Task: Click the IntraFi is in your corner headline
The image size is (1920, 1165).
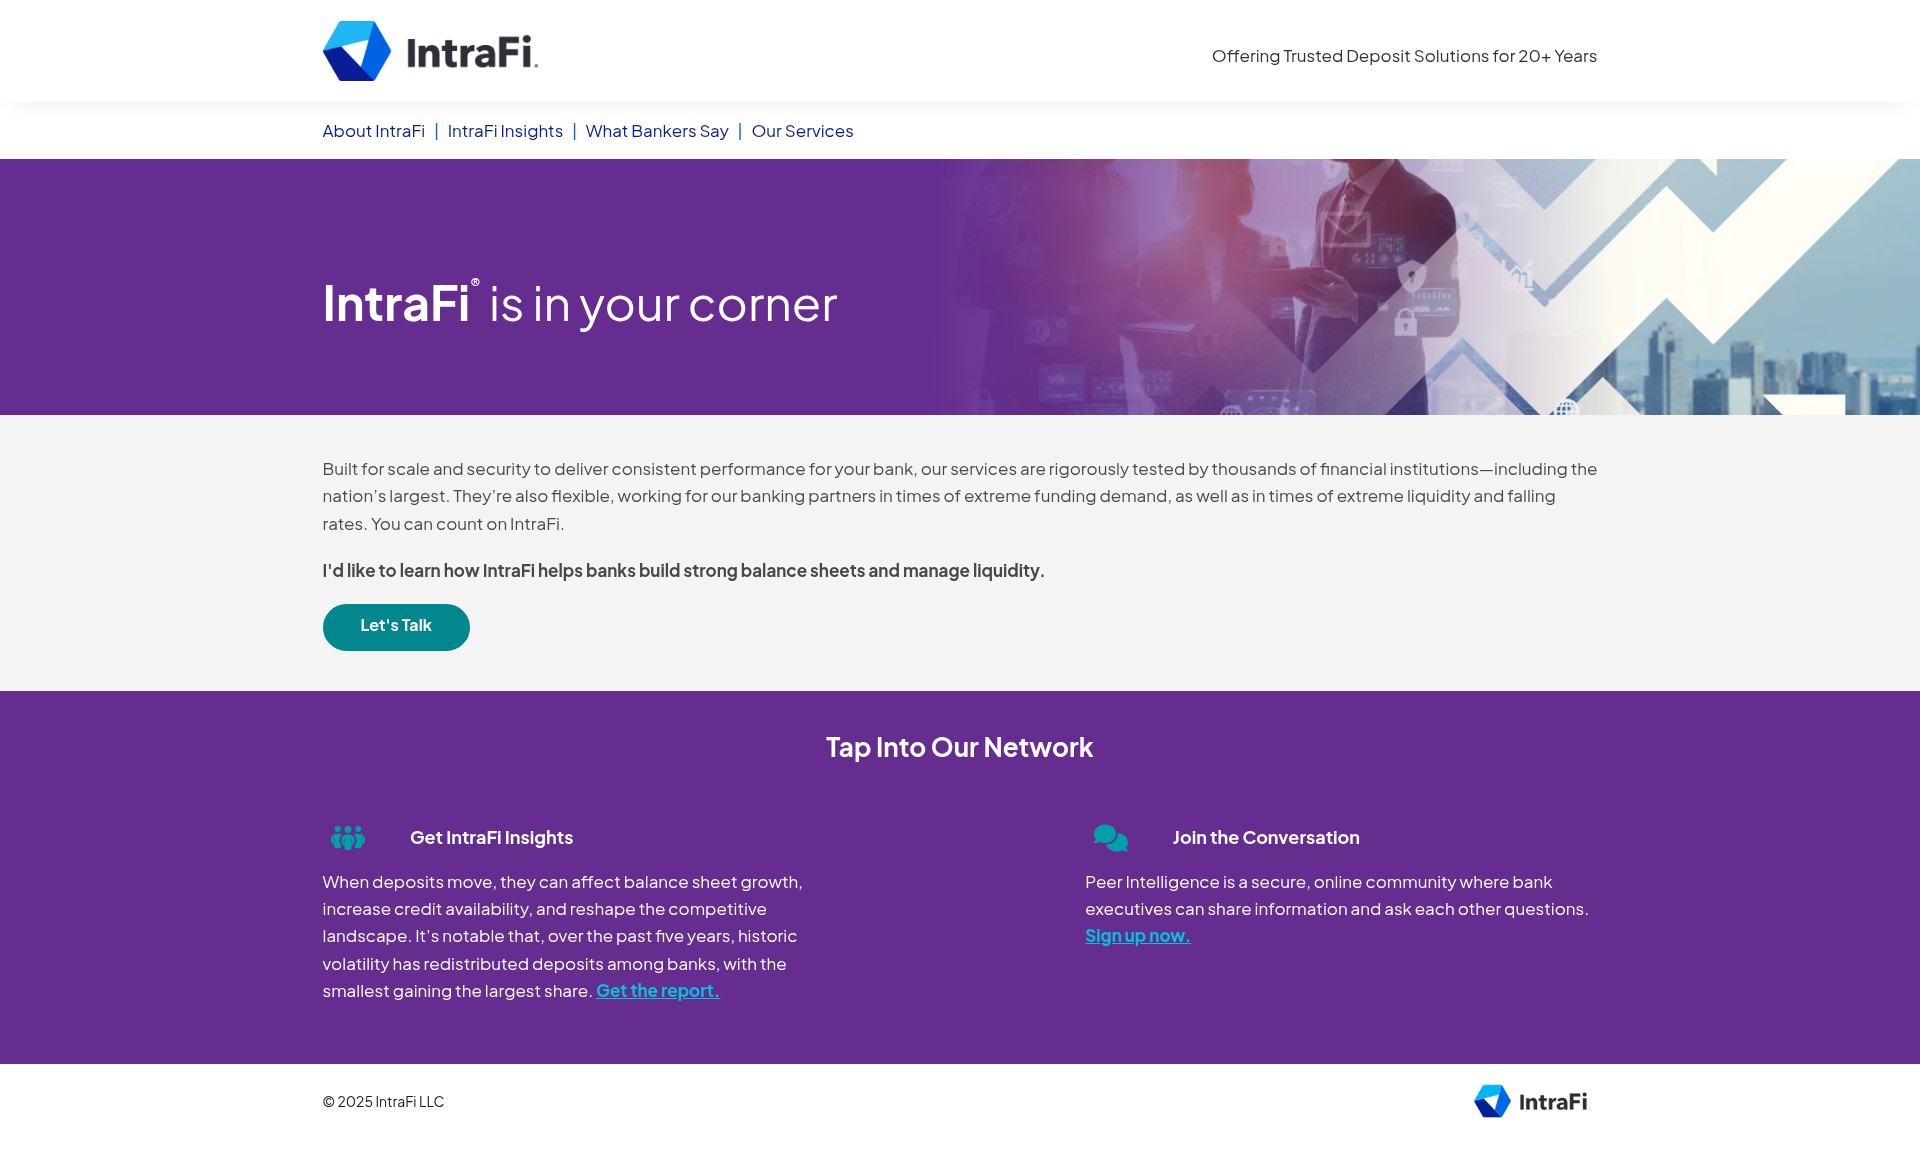Action: [579, 303]
